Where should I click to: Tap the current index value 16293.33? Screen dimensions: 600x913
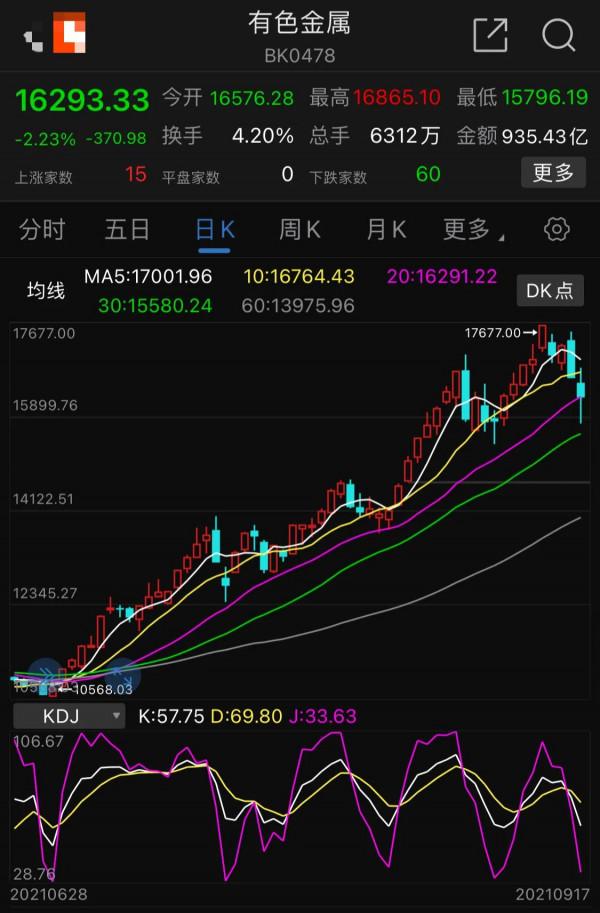(x=82, y=100)
